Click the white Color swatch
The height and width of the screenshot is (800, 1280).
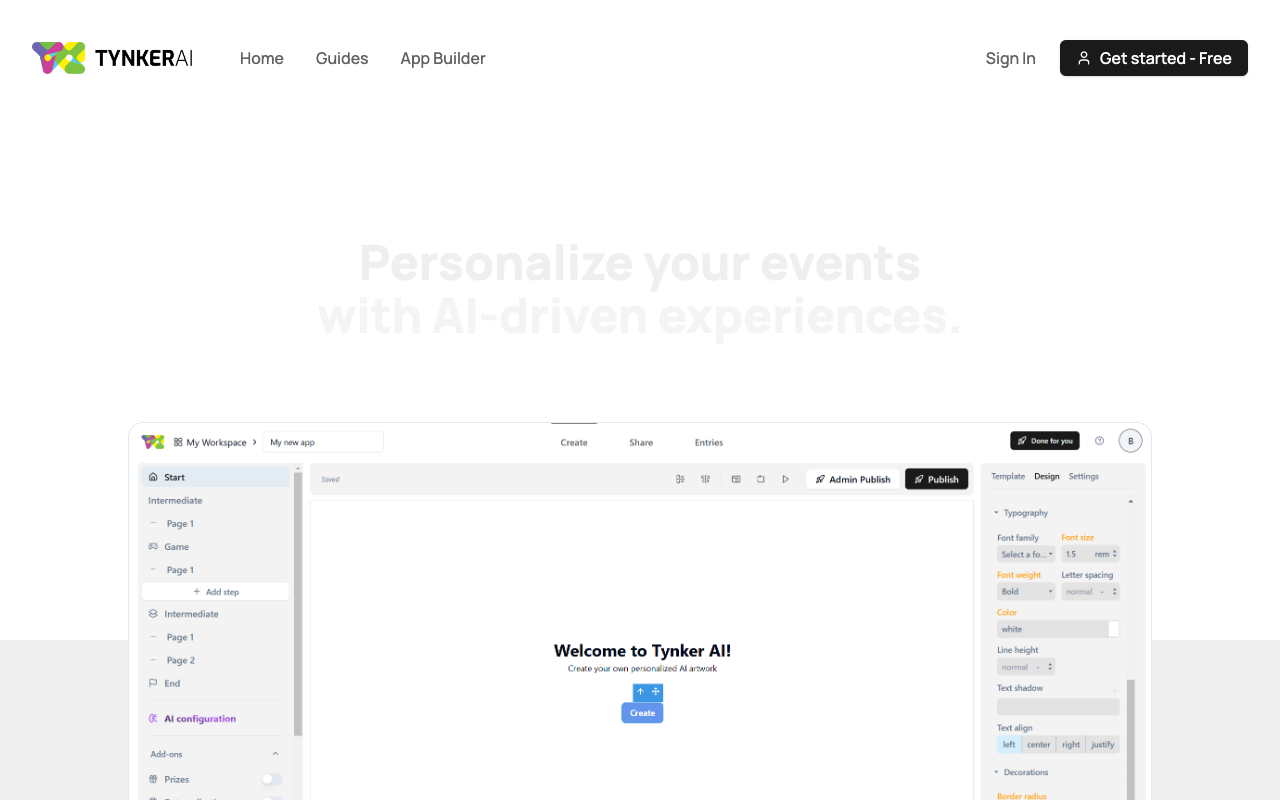pyautogui.click(x=1114, y=629)
